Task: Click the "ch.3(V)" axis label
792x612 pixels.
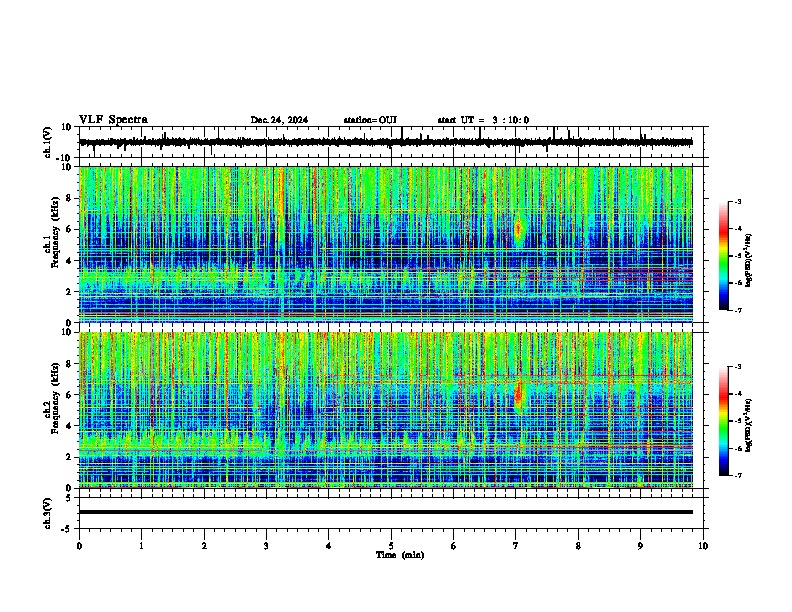Action: (x=48, y=513)
